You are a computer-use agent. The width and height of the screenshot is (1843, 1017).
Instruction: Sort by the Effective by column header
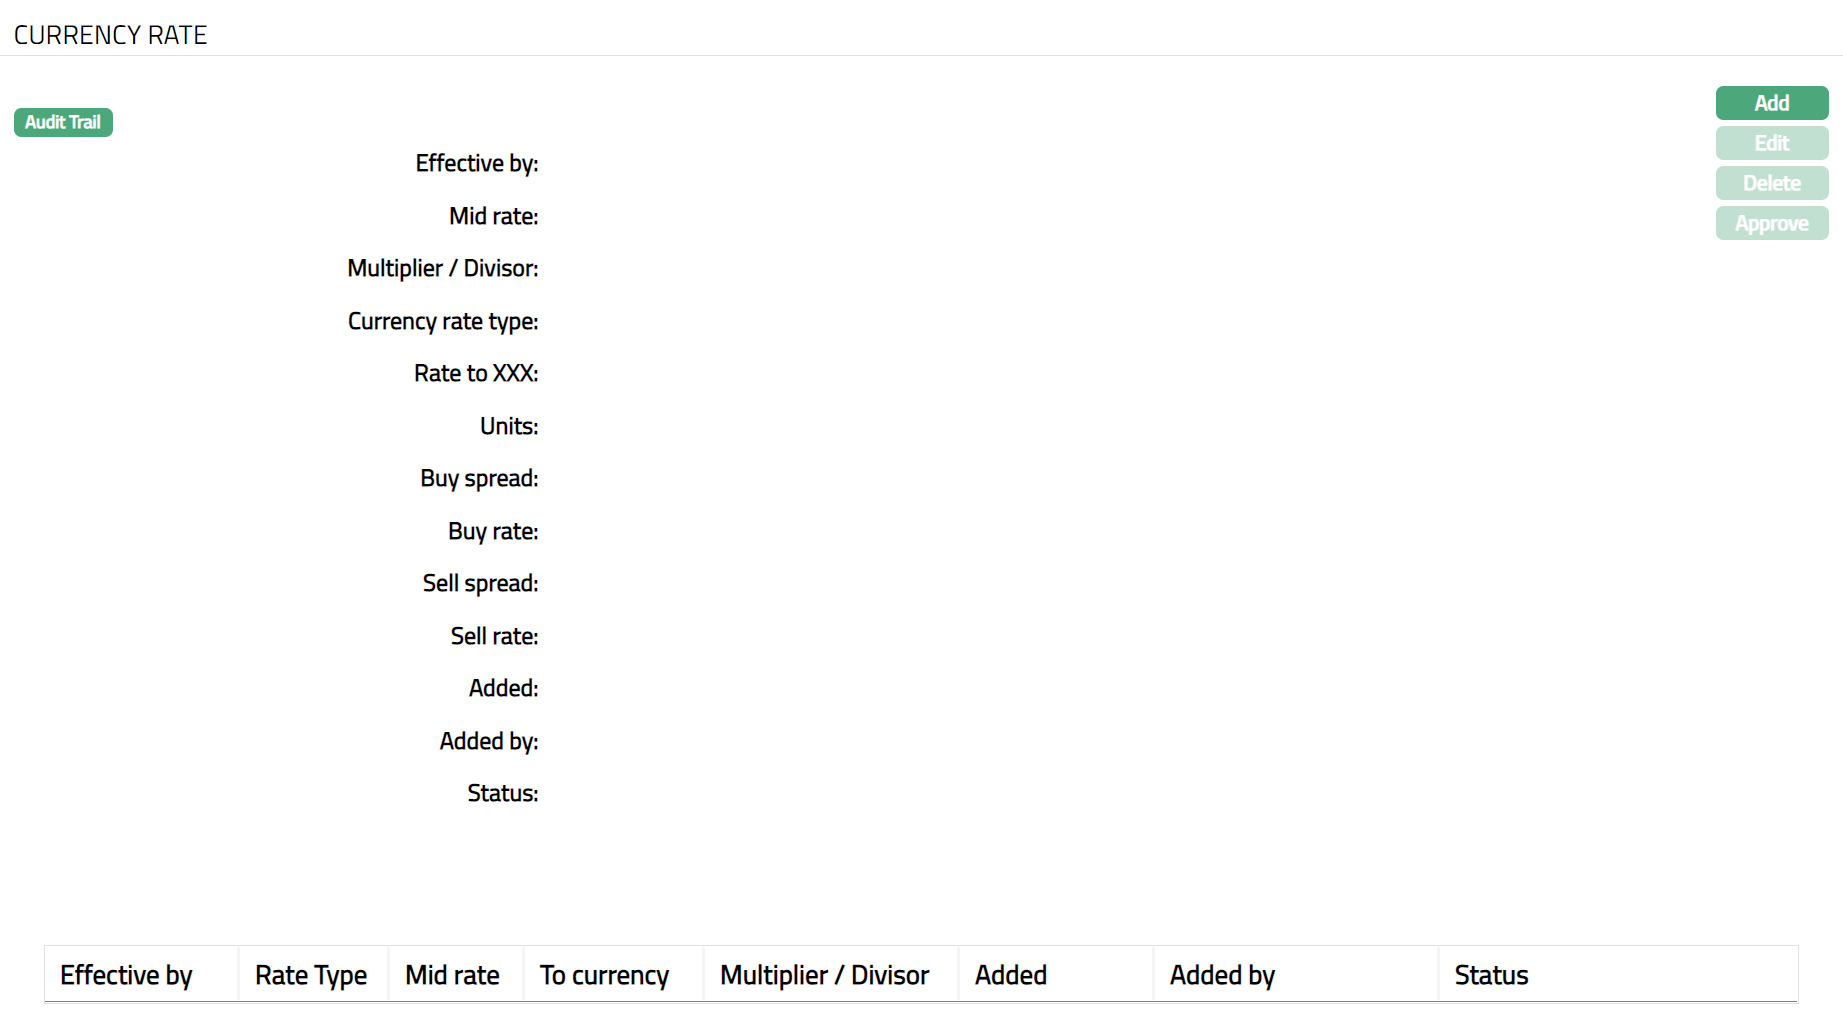[126, 975]
